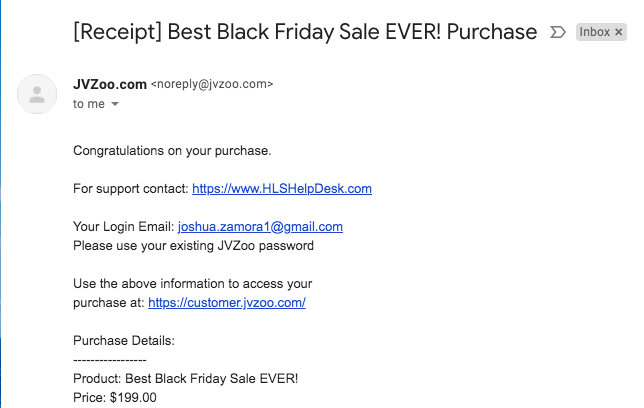Viewport: 644px width, 408px height.
Task: Open the customer.jvzoo.com link
Action: 226,302
